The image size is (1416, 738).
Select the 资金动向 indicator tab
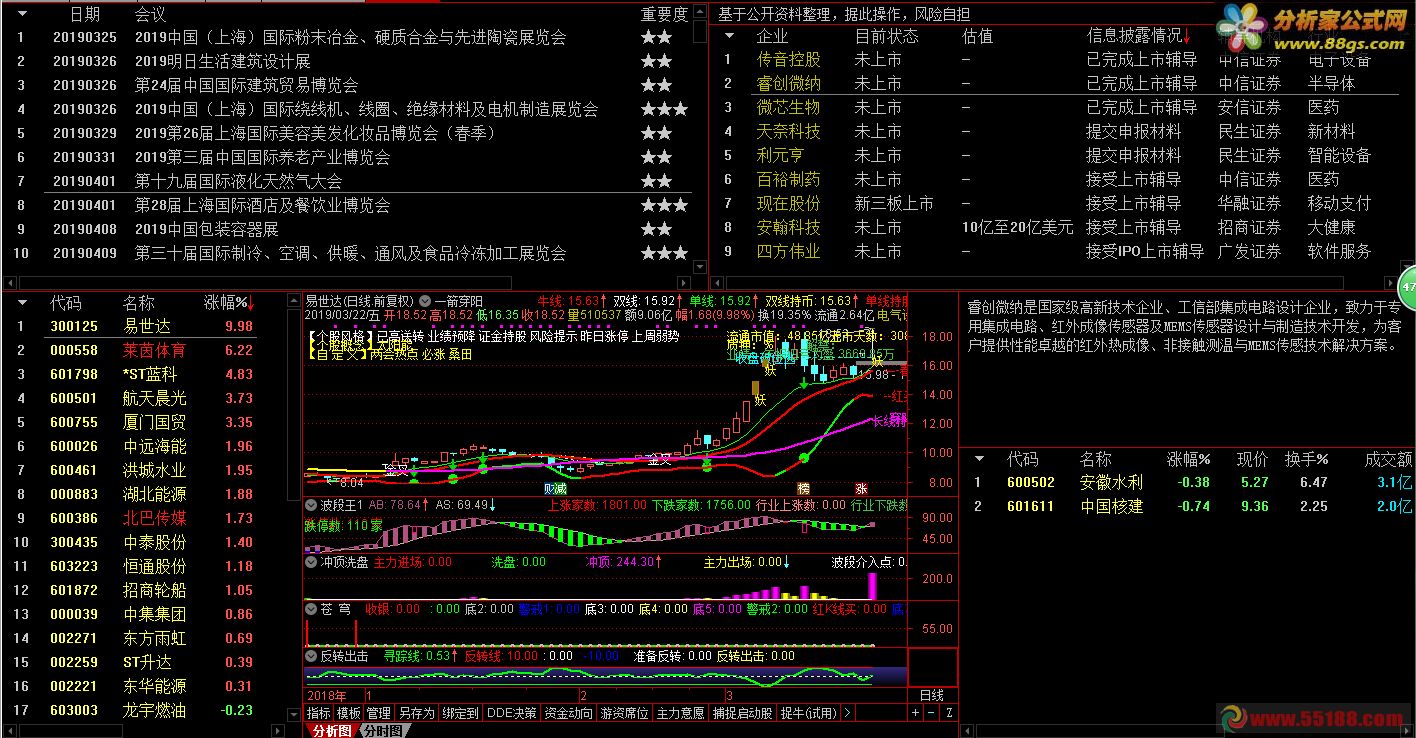[568, 713]
